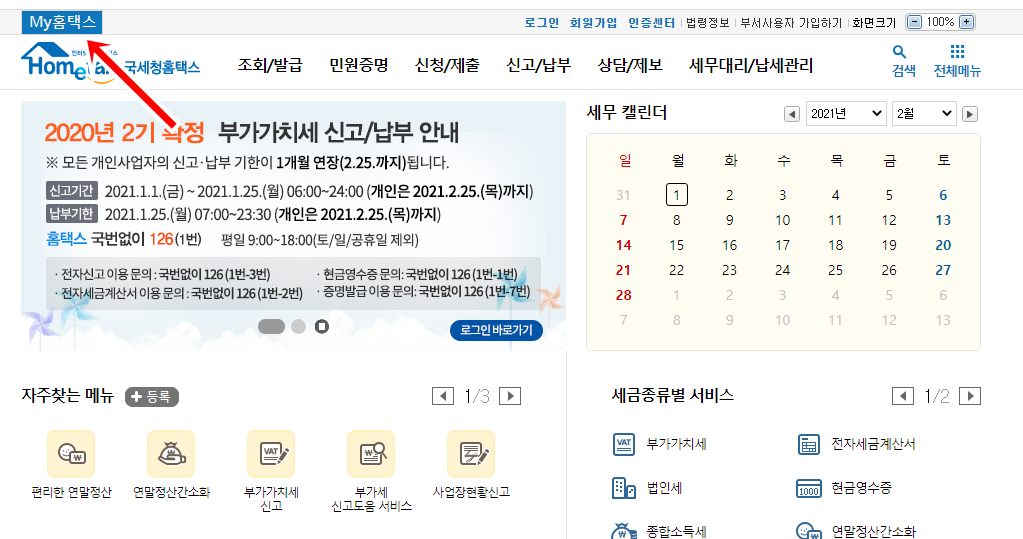Image resolution: width=1023 pixels, height=539 pixels.
Task: Show first banner slide indicator
Action: pyautogui.click(x=271, y=326)
